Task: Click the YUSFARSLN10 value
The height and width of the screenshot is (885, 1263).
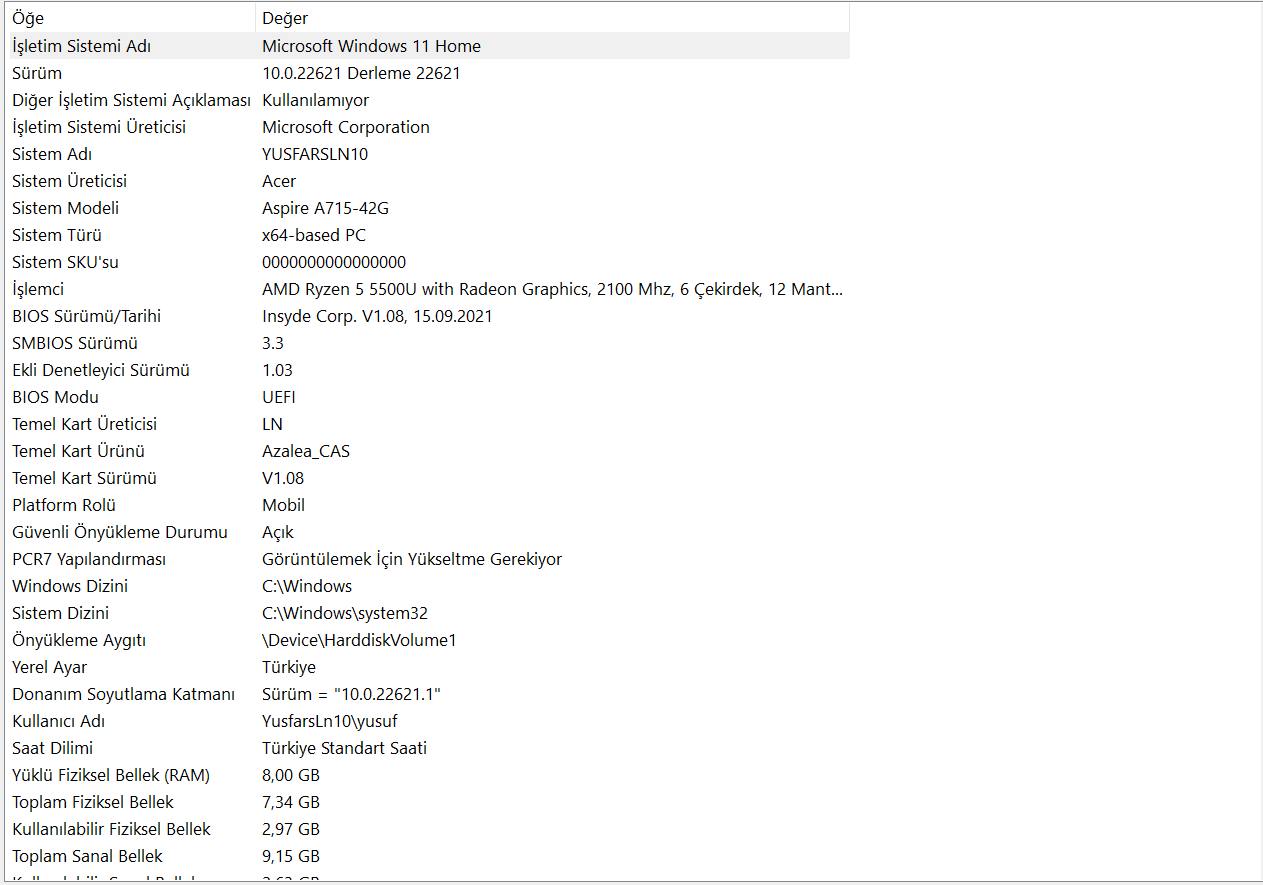Action: tap(315, 154)
